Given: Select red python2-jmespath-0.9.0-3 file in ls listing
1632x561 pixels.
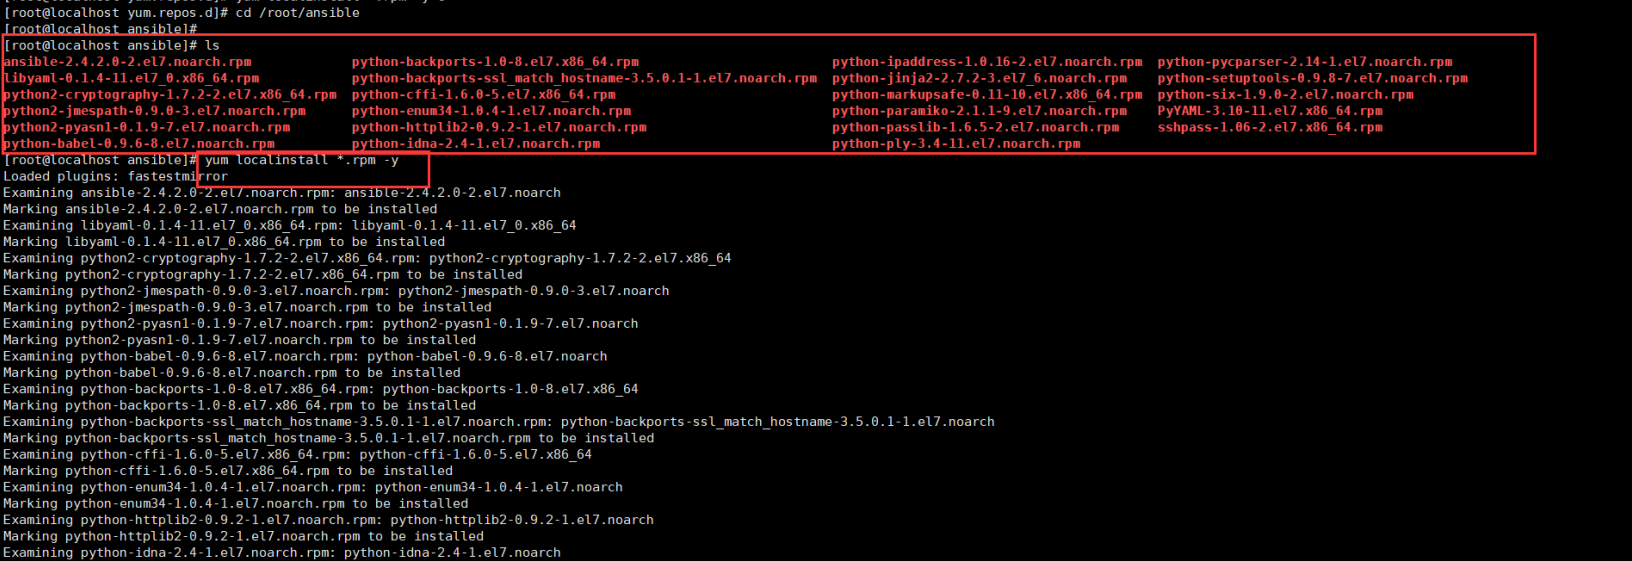Looking at the screenshot, I should [x=154, y=111].
